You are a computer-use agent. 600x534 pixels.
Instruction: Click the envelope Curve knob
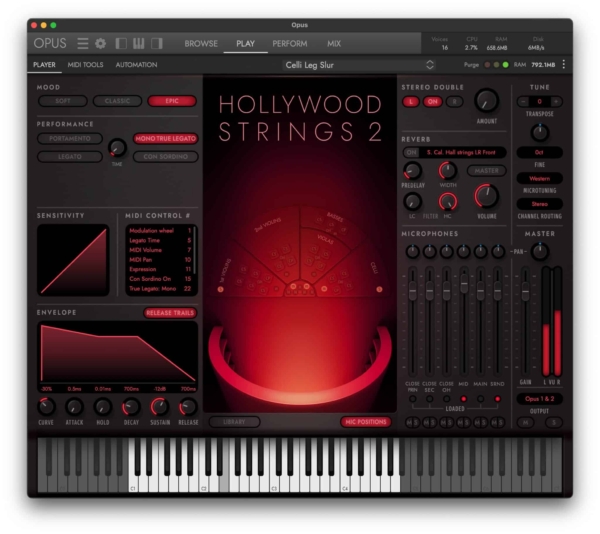[46, 407]
